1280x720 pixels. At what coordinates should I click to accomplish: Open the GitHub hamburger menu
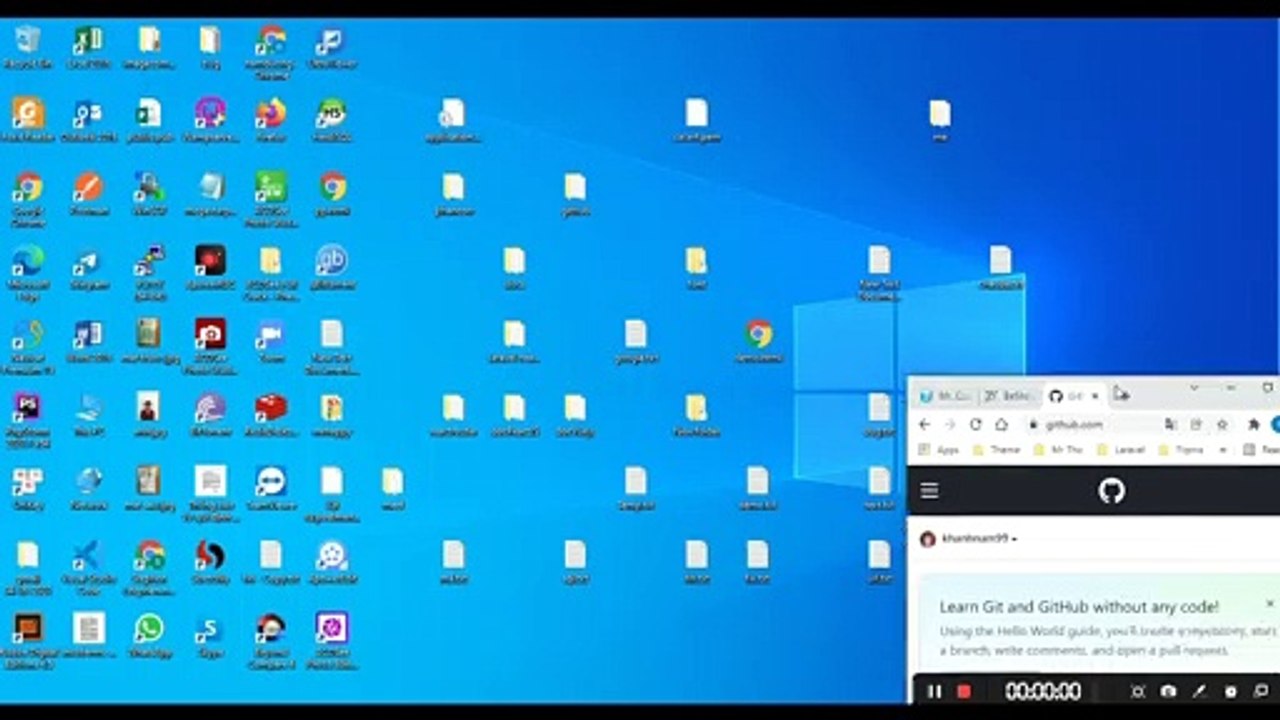[x=929, y=490]
